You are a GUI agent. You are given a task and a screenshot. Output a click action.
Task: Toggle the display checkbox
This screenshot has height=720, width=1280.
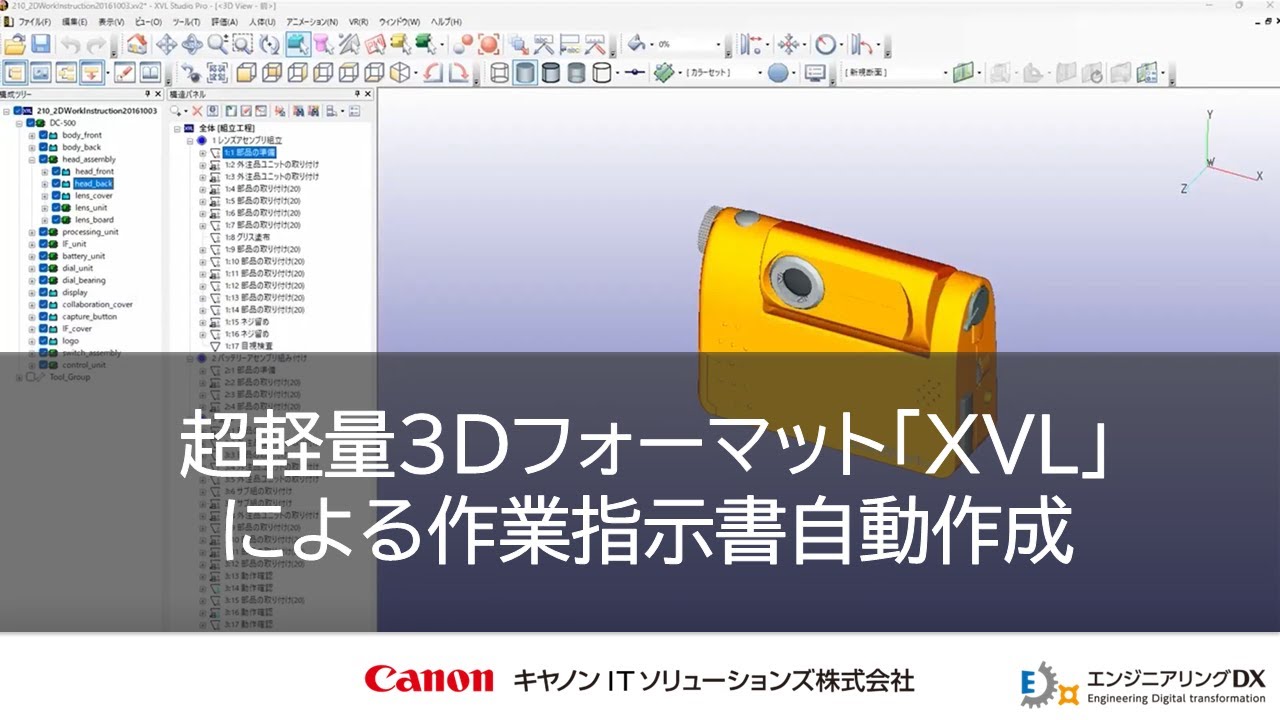coord(43,292)
